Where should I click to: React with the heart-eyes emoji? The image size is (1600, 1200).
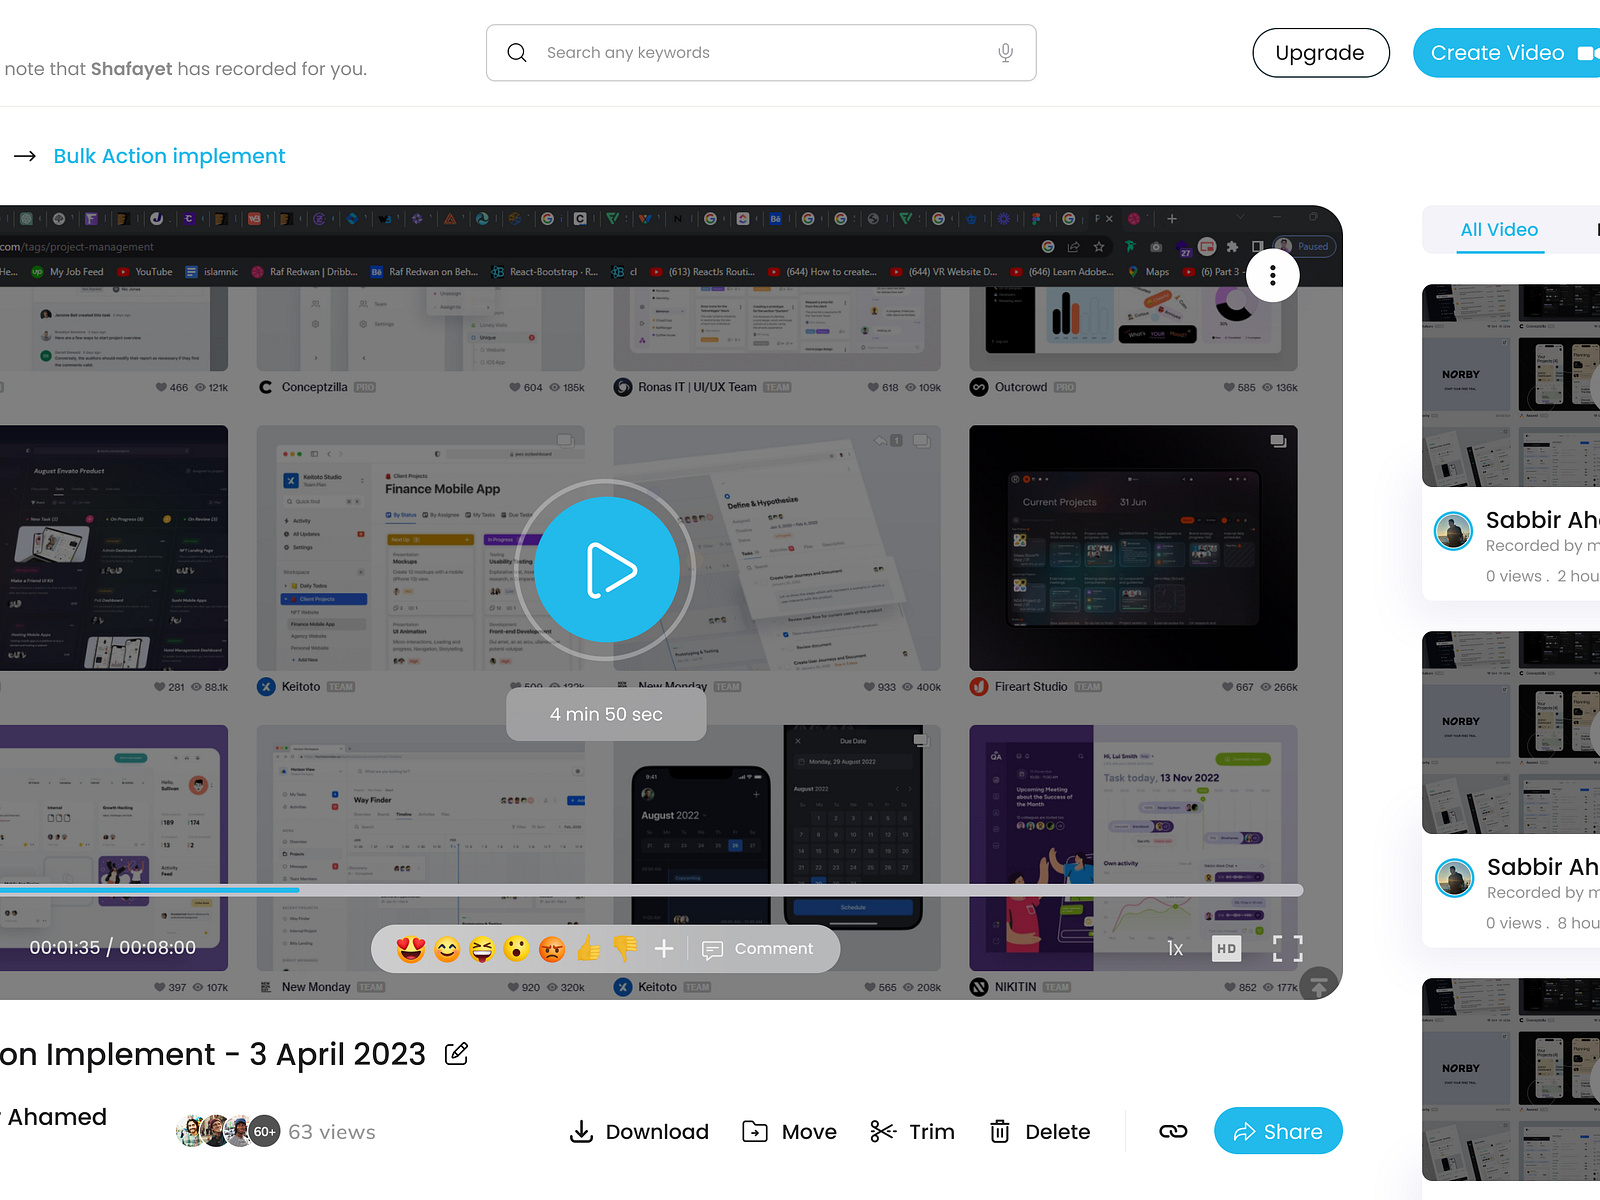point(410,948)
